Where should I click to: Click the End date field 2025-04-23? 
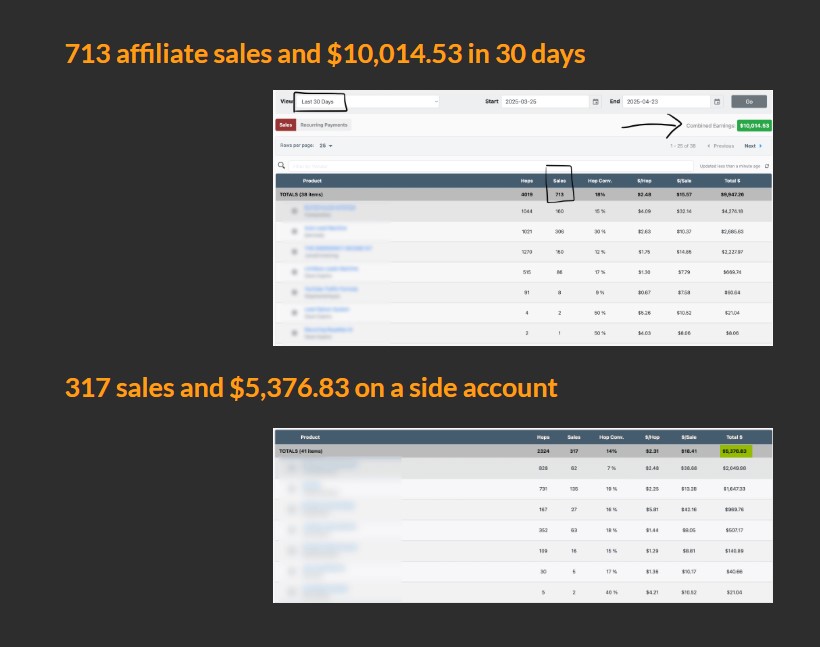[x=666, y=102]
